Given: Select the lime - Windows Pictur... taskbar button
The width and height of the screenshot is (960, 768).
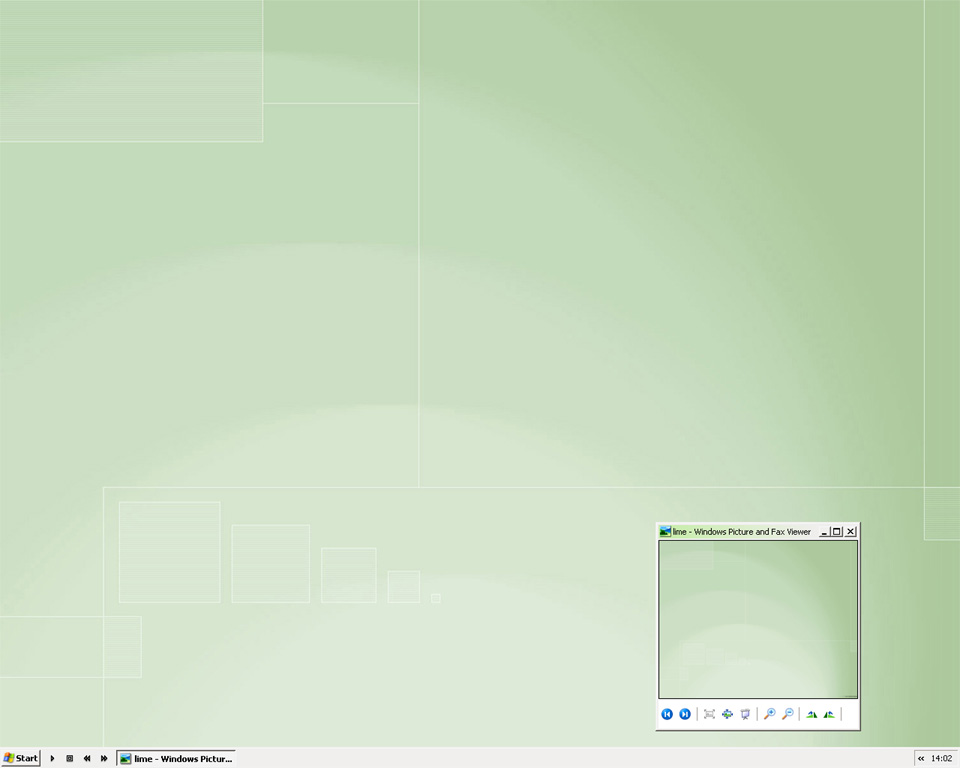Looking at the screenshot, I should [x=176, y=759].
